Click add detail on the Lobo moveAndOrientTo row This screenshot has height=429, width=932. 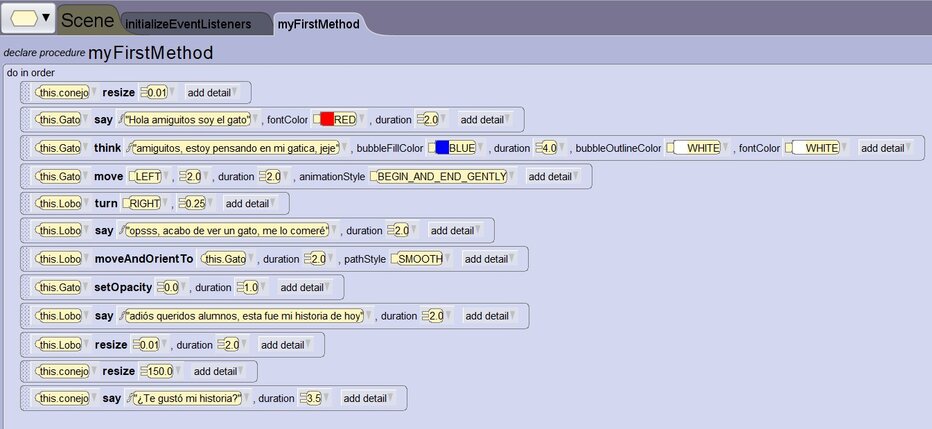pyautogui.click(x=488, y=259)
